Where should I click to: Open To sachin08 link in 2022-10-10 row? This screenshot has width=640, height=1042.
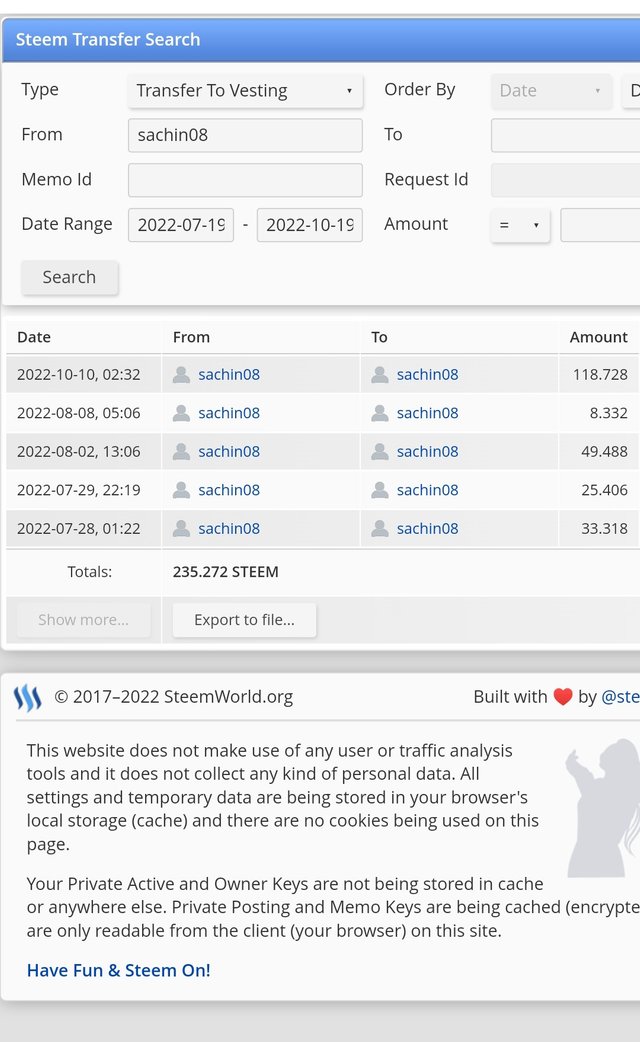click(427, 375)
